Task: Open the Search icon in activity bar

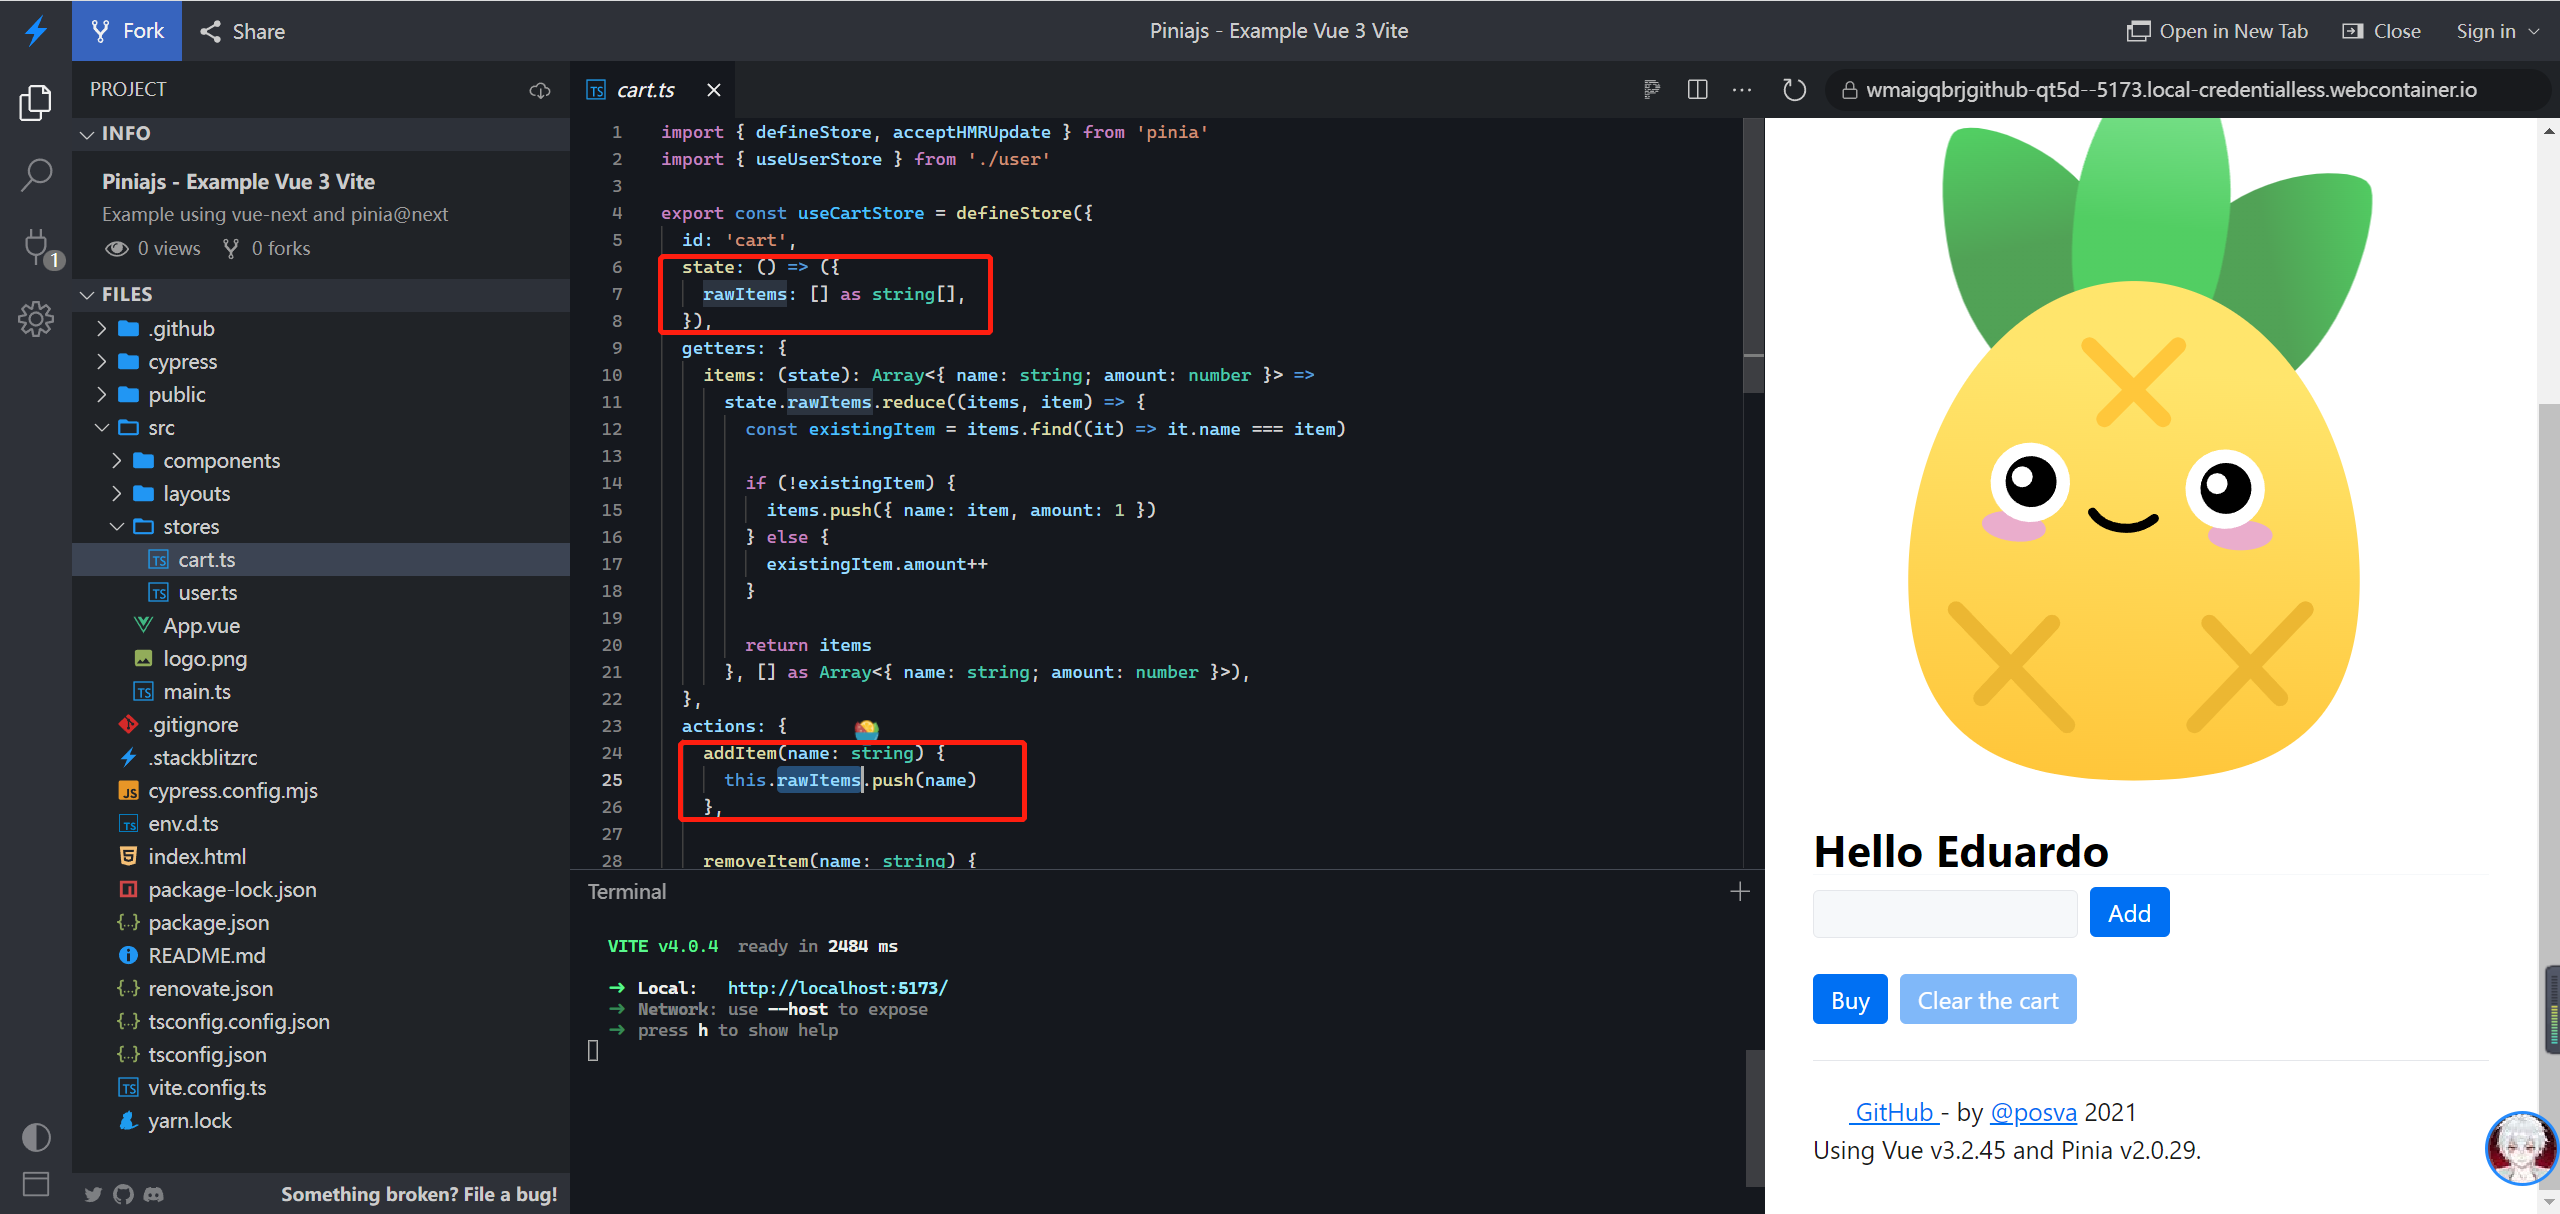Action: tap(36, 175)
